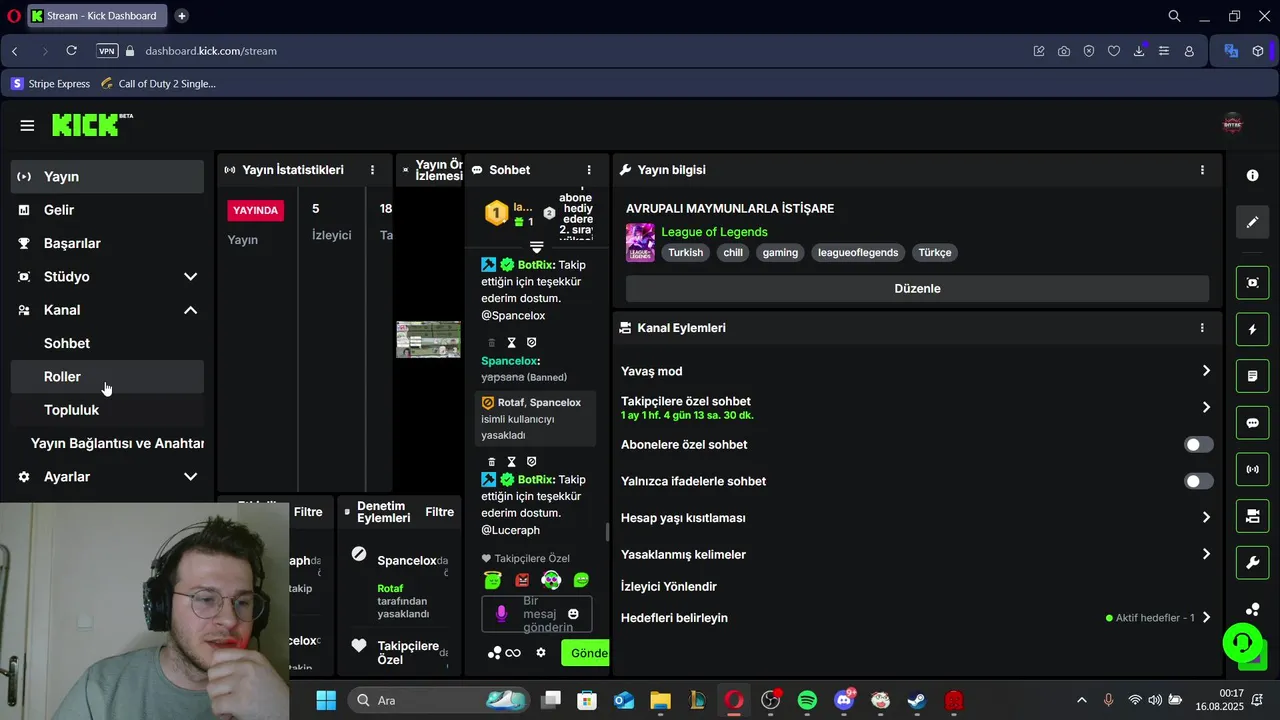1280x720 pixels.
Task: Open Yayın İstatistikleri panel three-dot menu
Action: point(372,170)
